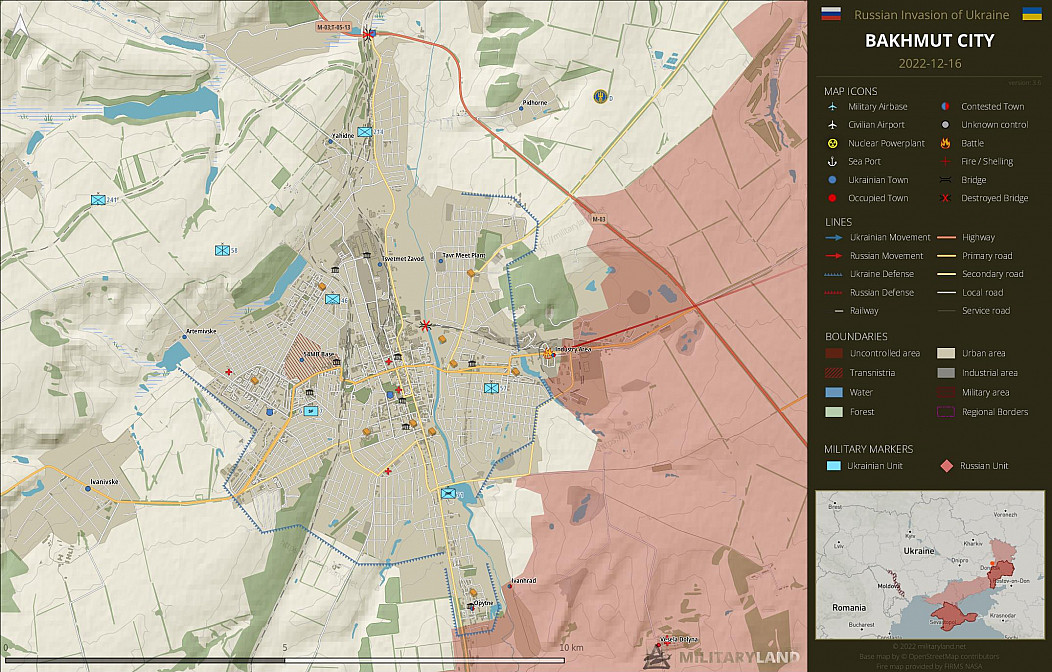Click the Ukrainian unit marker labeled 241
Image resolution: width=1052 pixels, height=672 pixels.
pyautogui.click(x=98, y=200)
